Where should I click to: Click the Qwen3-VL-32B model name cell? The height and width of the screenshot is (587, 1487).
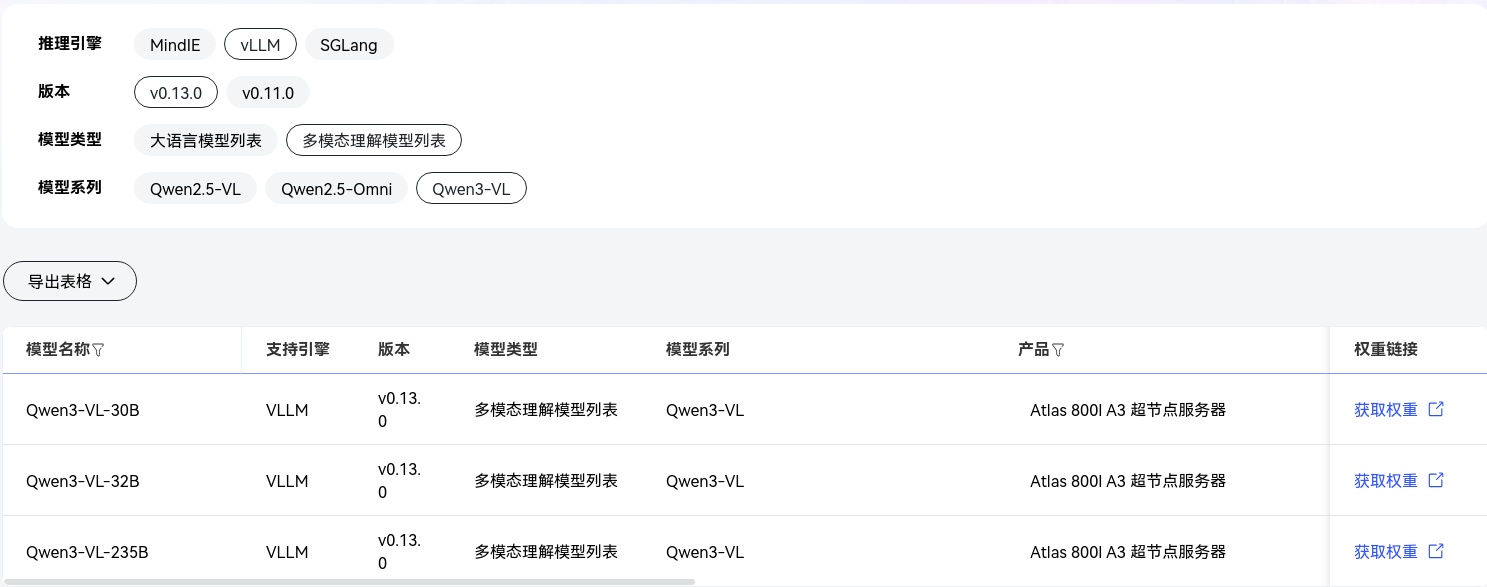(83, 481)
